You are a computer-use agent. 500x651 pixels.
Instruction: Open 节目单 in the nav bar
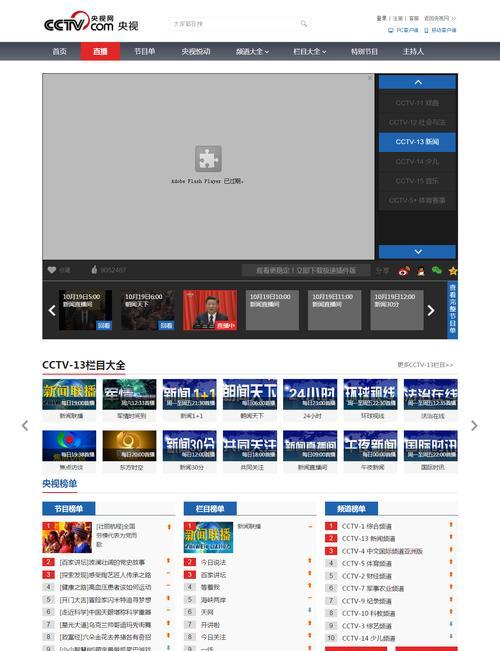point(144,51)
